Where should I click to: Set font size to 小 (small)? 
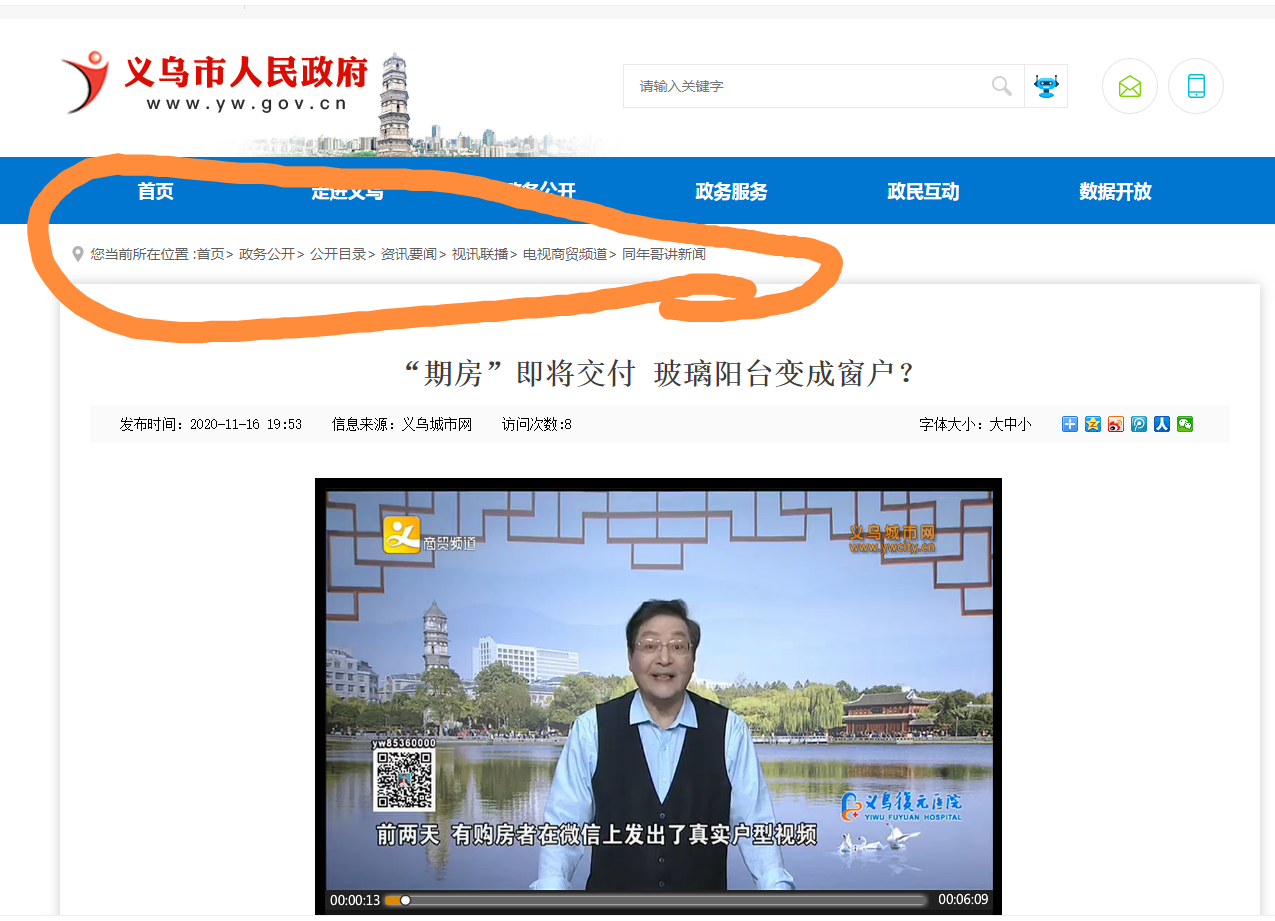[1024, 425]
